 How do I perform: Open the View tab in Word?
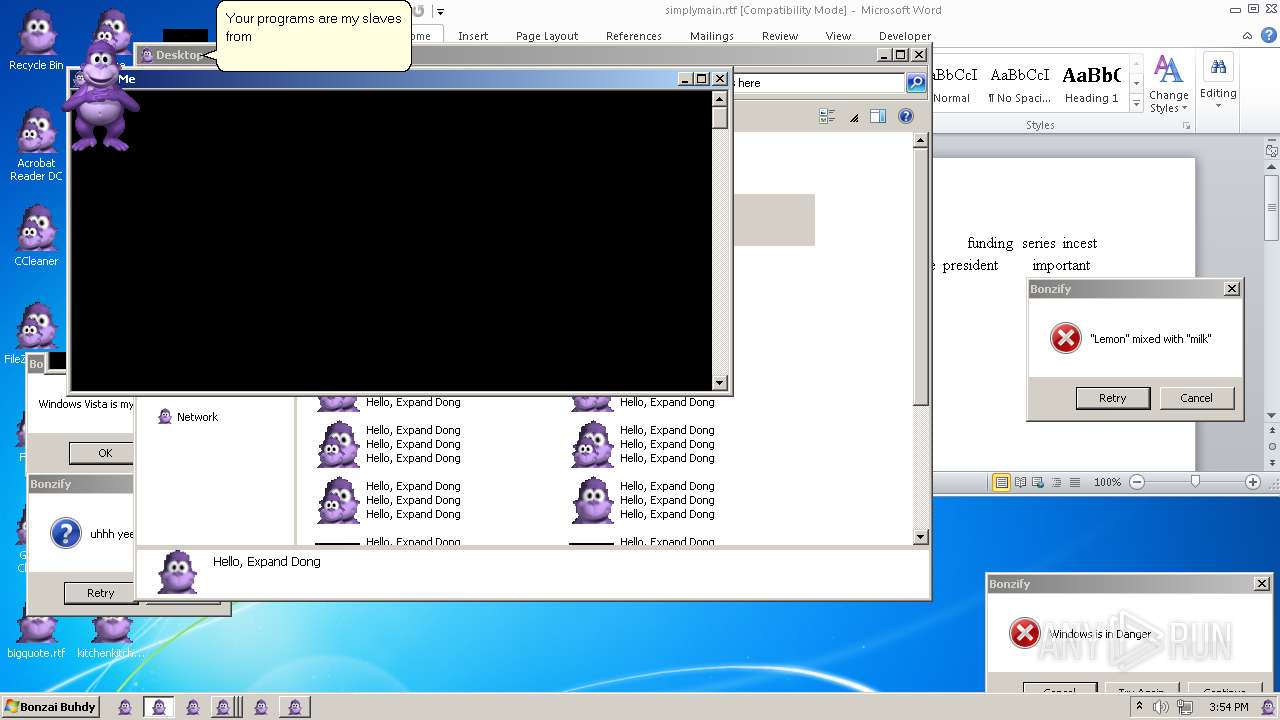(838, 36)
